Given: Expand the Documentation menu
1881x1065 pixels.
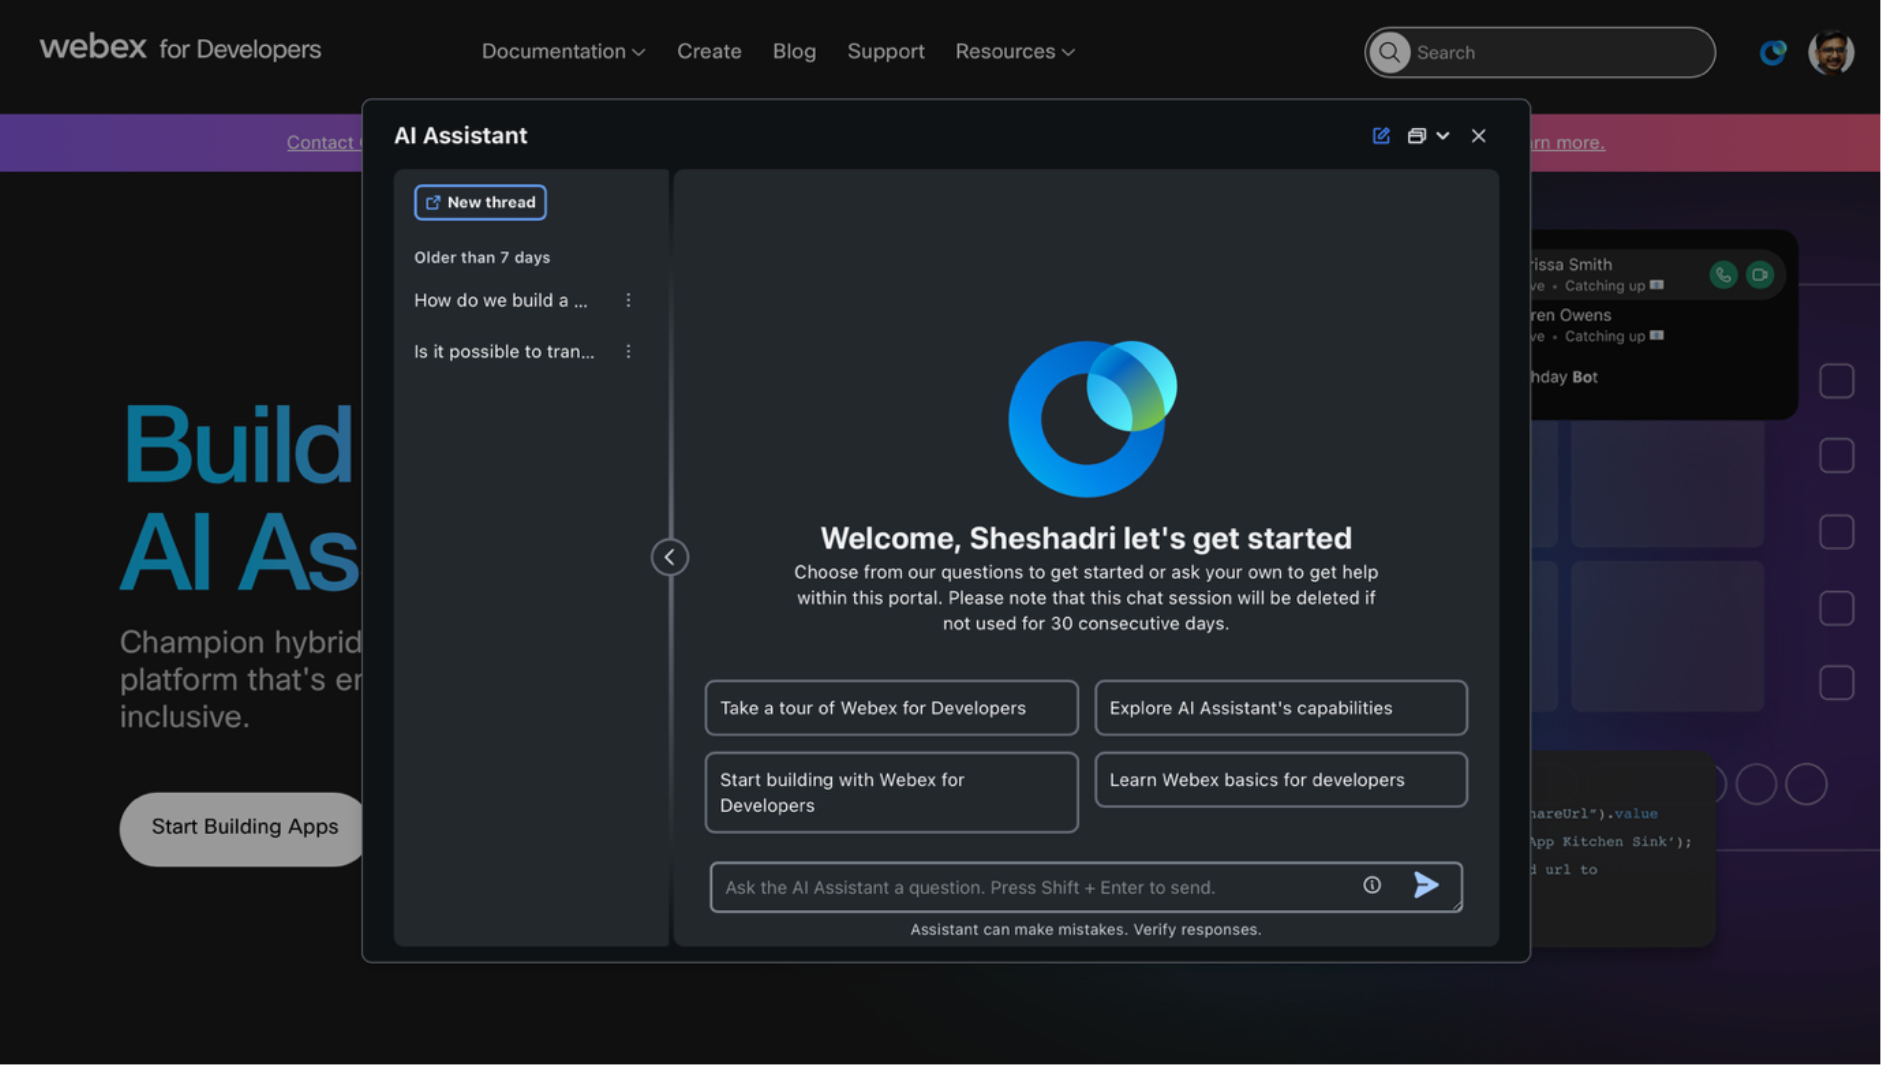Looking at the screenshot, I should (x=563, y=51).
